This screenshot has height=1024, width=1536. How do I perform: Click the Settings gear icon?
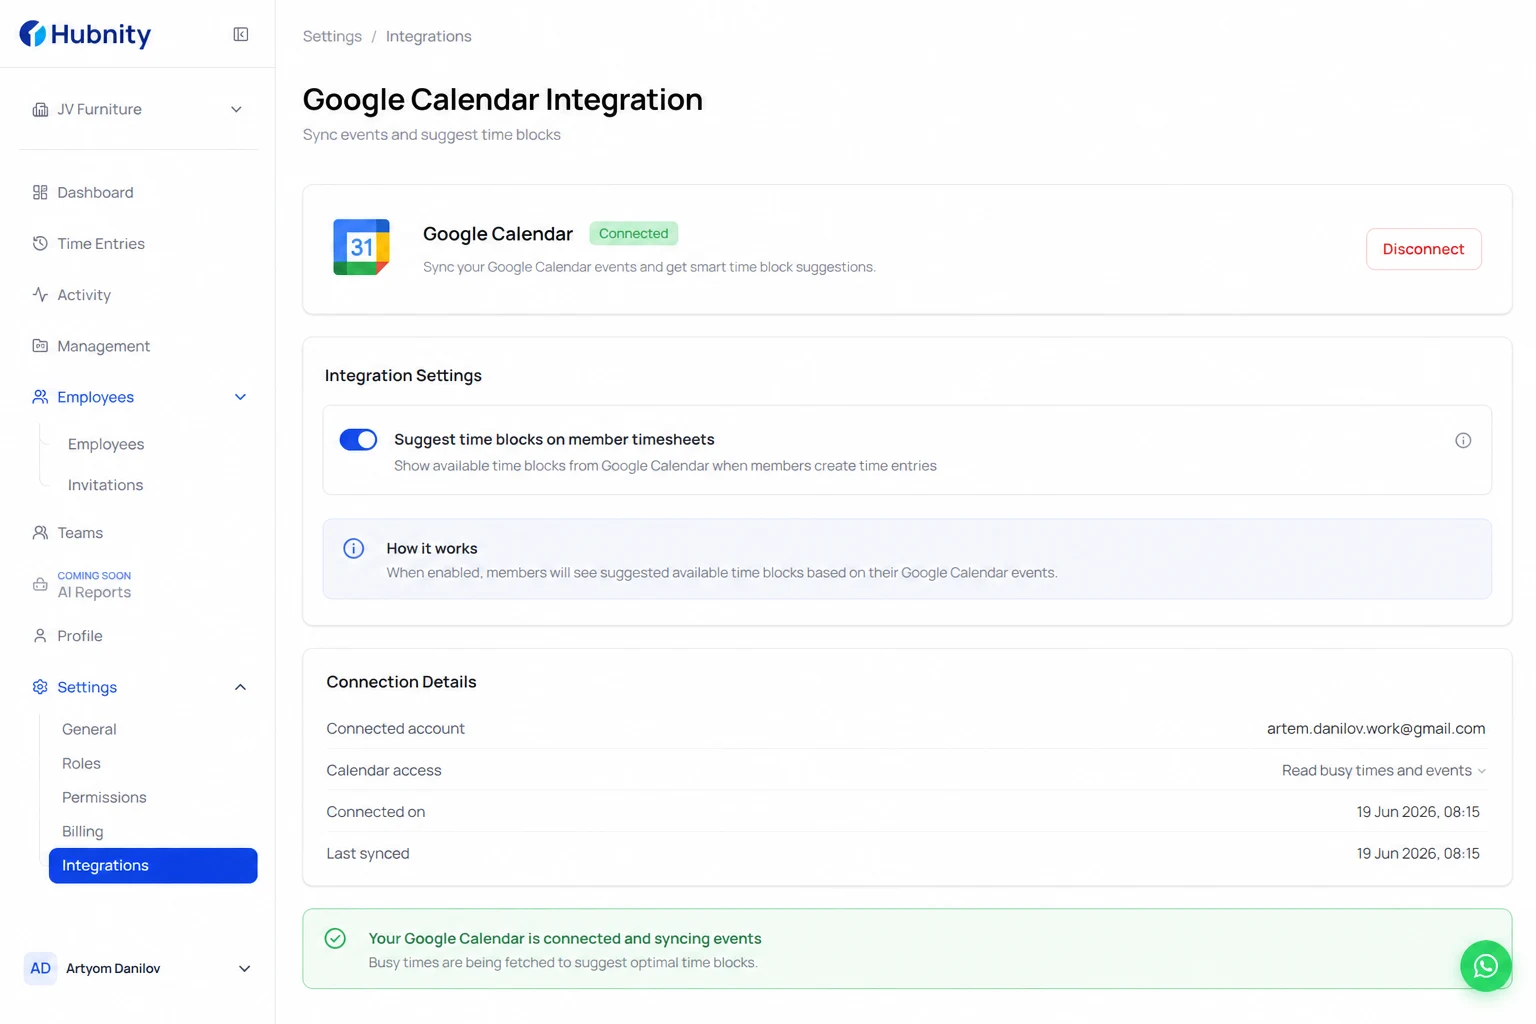[40, 687]
